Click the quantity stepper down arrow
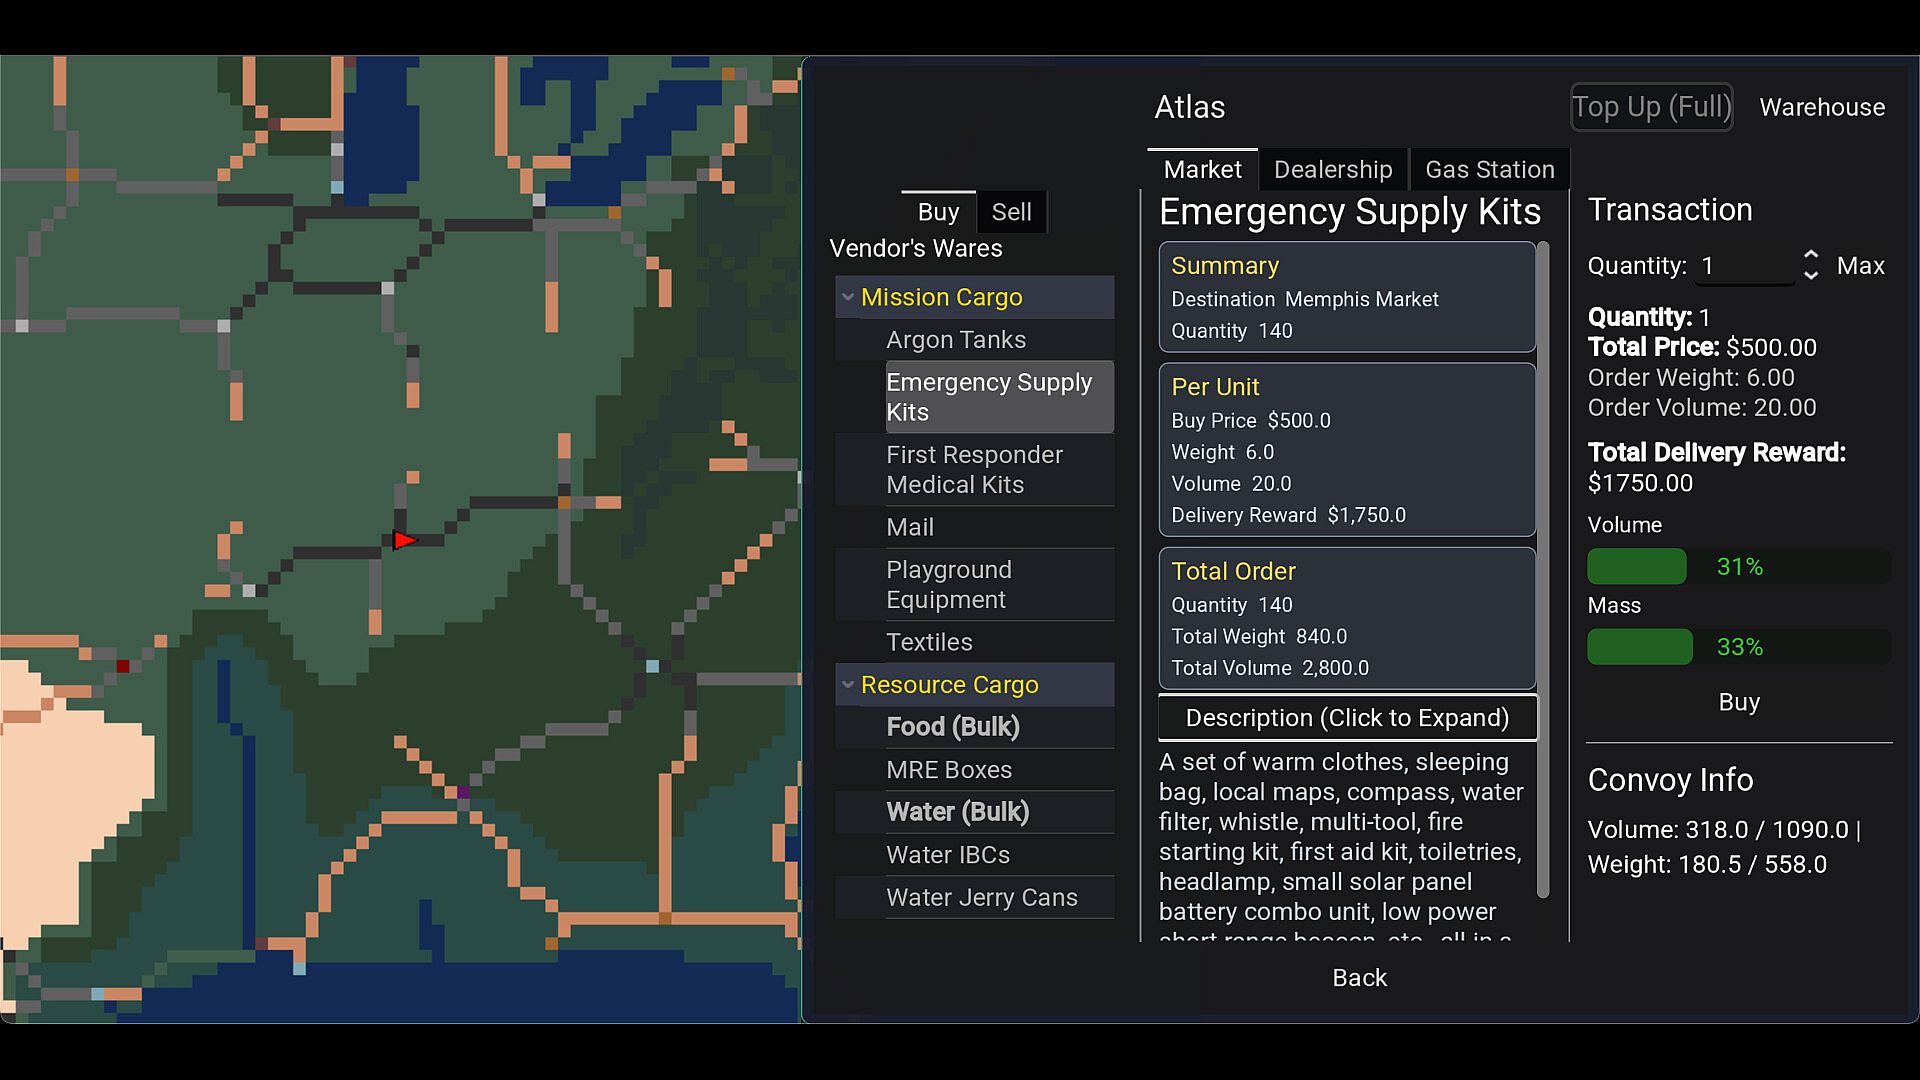The image size is (1920, 1080). point(1811,275)
